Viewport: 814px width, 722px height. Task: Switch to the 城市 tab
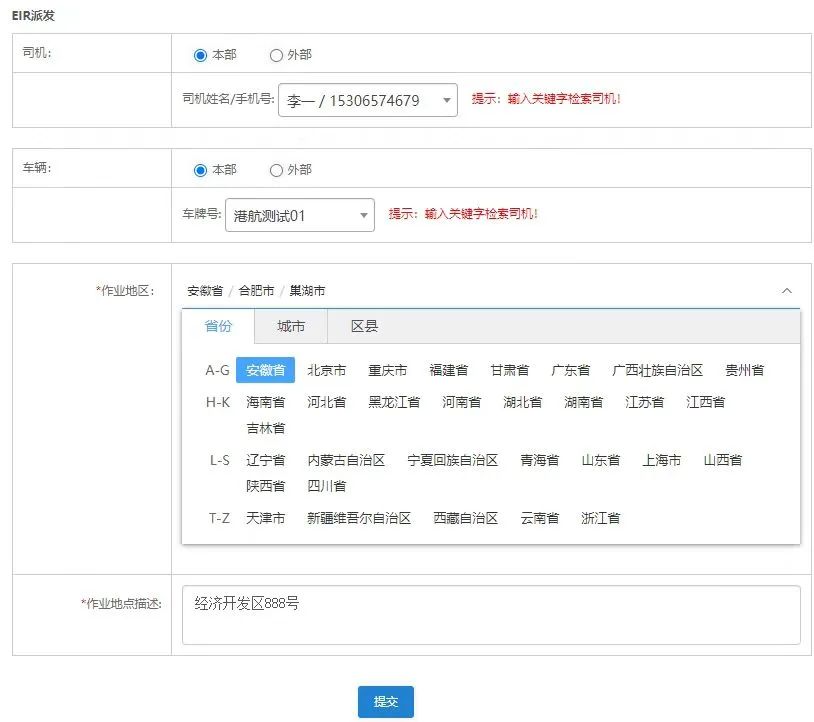290,325
